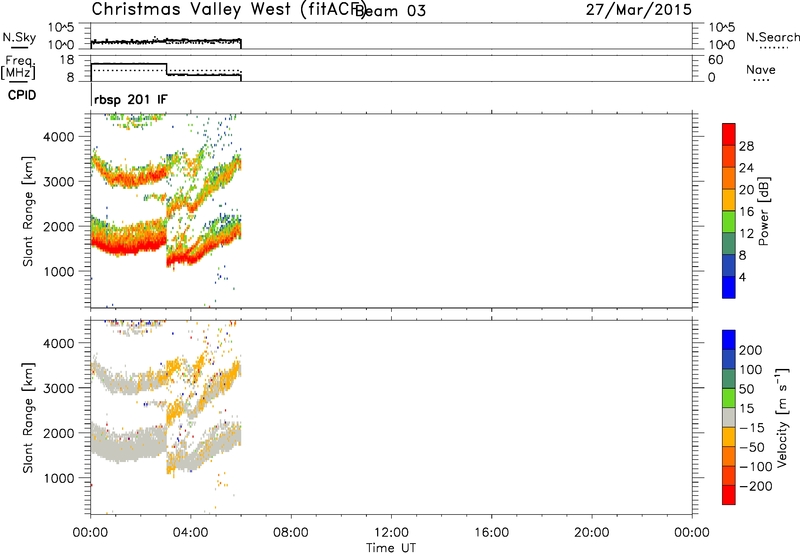Click the dotted line sample under N.Search
The width and height of the screenshot is (800, 554).
[774, 48]
